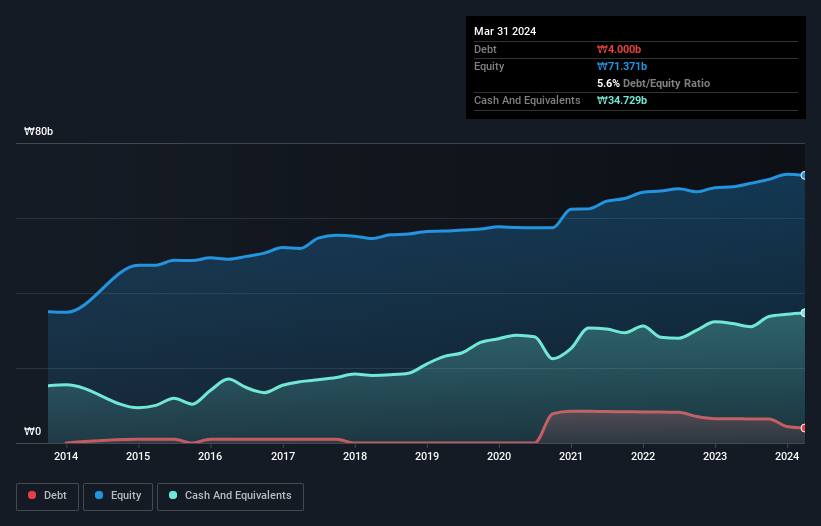The width and height of the screenshot is (821, 526).
Task: Toggle the Equity series legend button
Action: pos(118,496)
